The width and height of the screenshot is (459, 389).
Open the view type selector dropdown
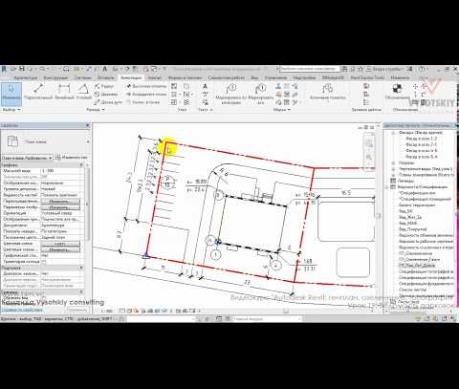[x=27, y=158]
